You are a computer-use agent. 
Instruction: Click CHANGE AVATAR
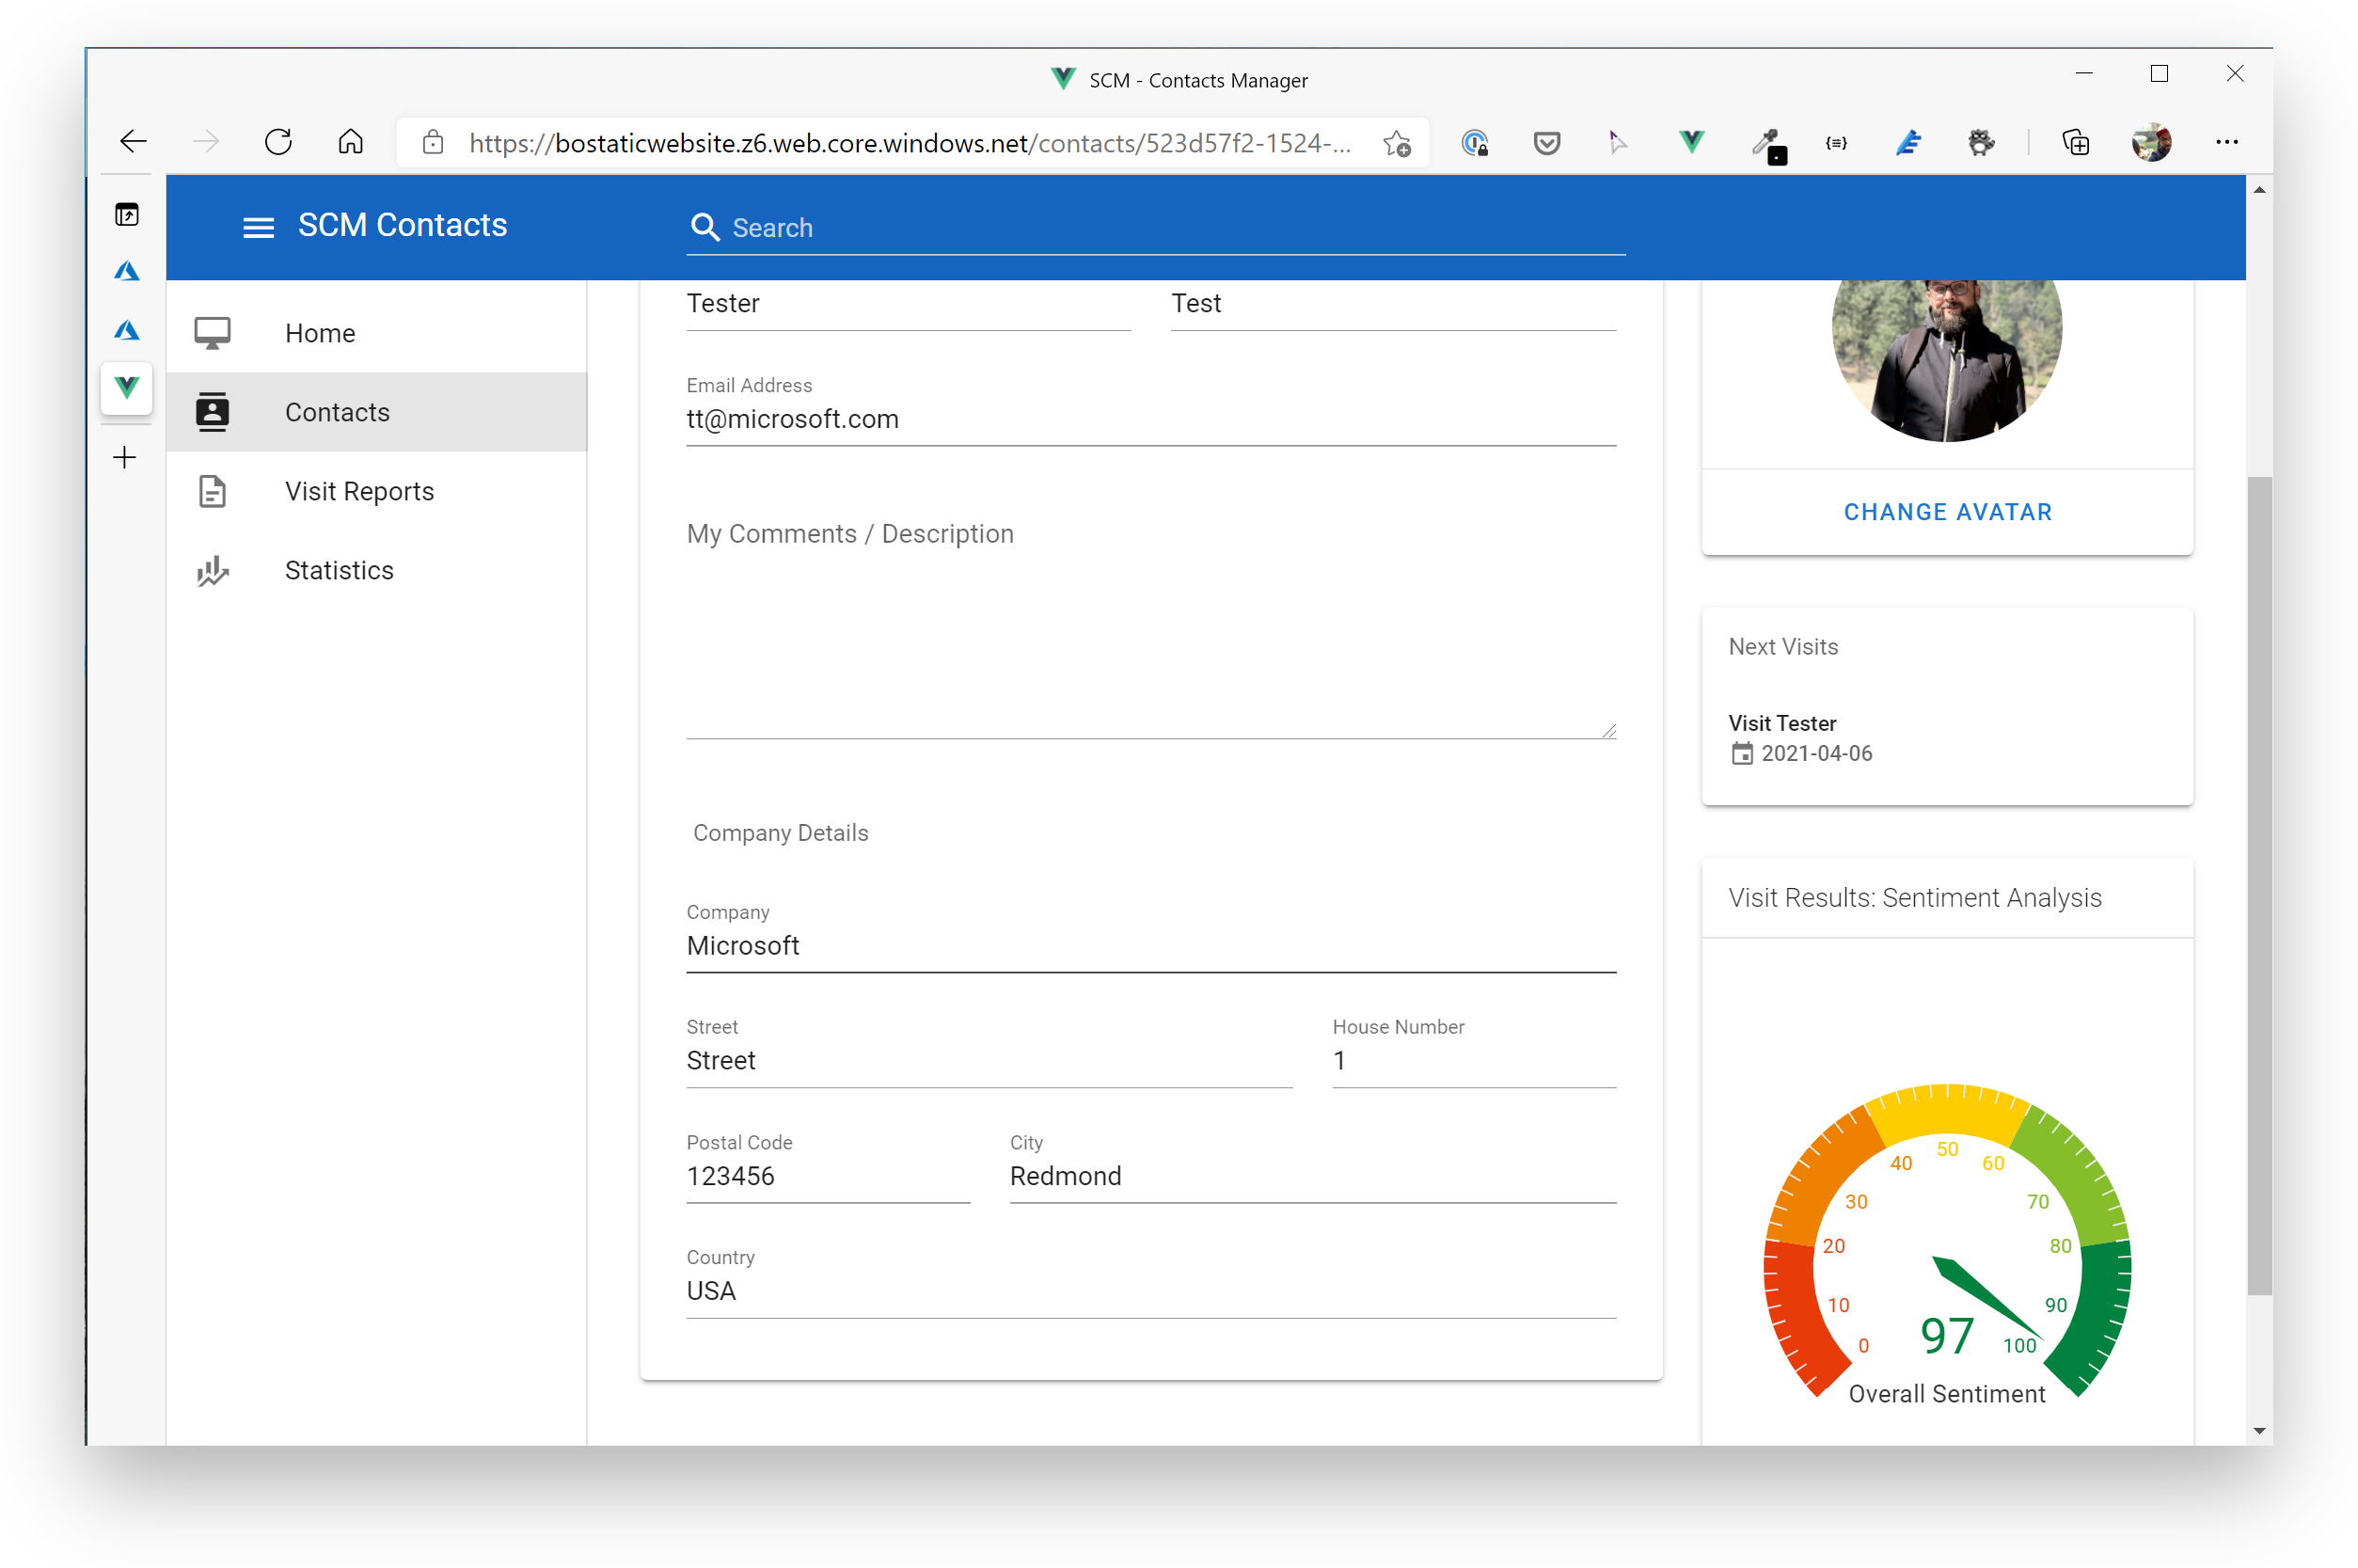click(1946, 511)
